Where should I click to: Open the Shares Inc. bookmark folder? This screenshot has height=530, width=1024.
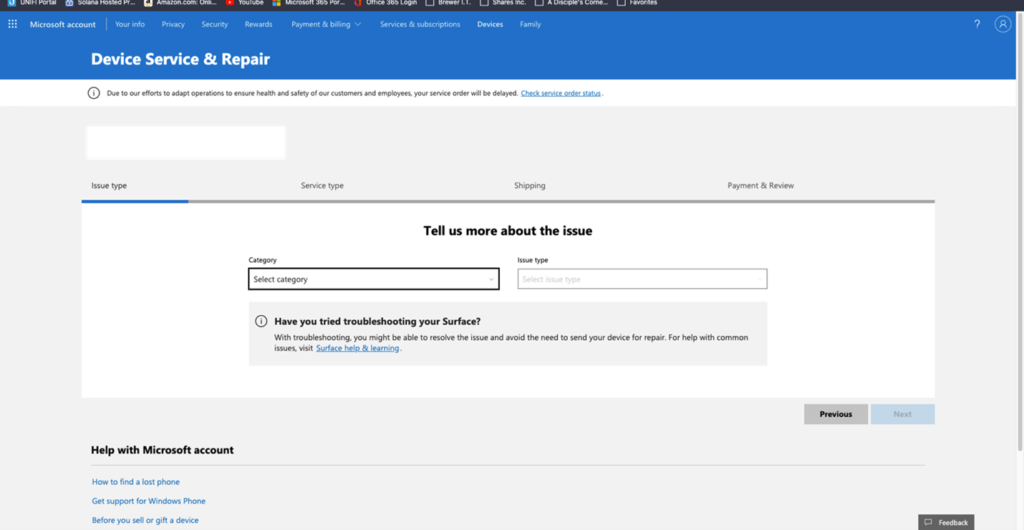502,3
